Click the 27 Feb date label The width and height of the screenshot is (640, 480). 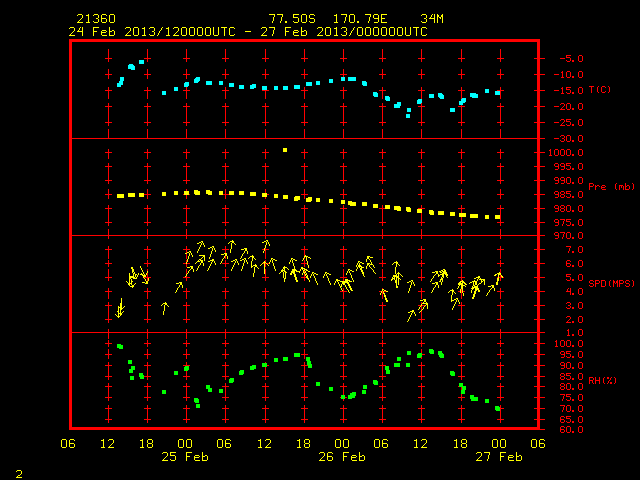[499, 457]
